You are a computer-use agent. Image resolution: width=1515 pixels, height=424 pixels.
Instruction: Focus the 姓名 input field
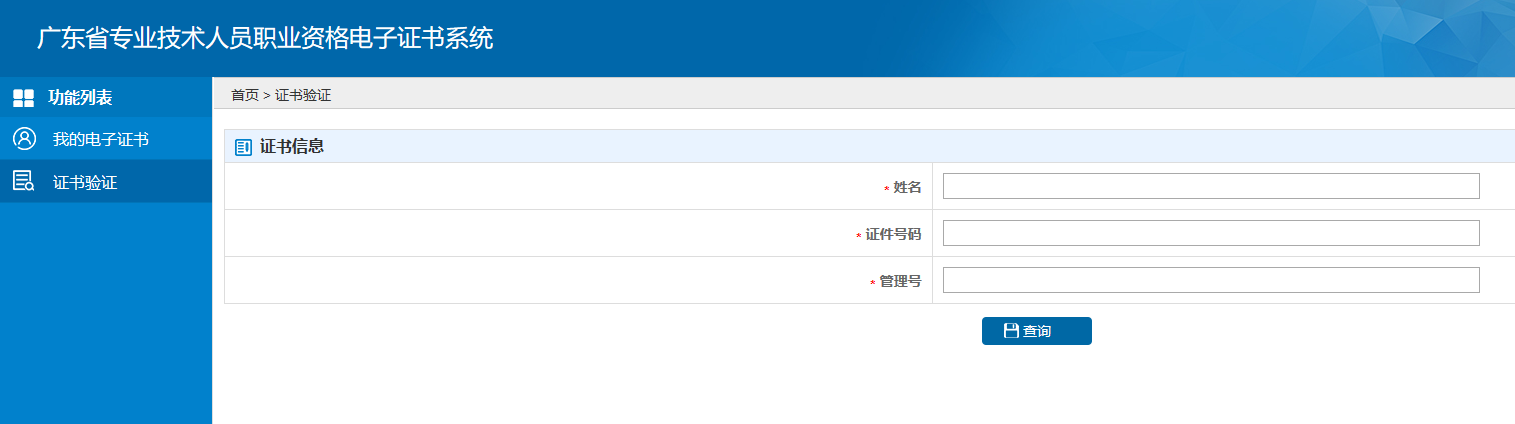pyautogui.click(x=1210, y=186)
